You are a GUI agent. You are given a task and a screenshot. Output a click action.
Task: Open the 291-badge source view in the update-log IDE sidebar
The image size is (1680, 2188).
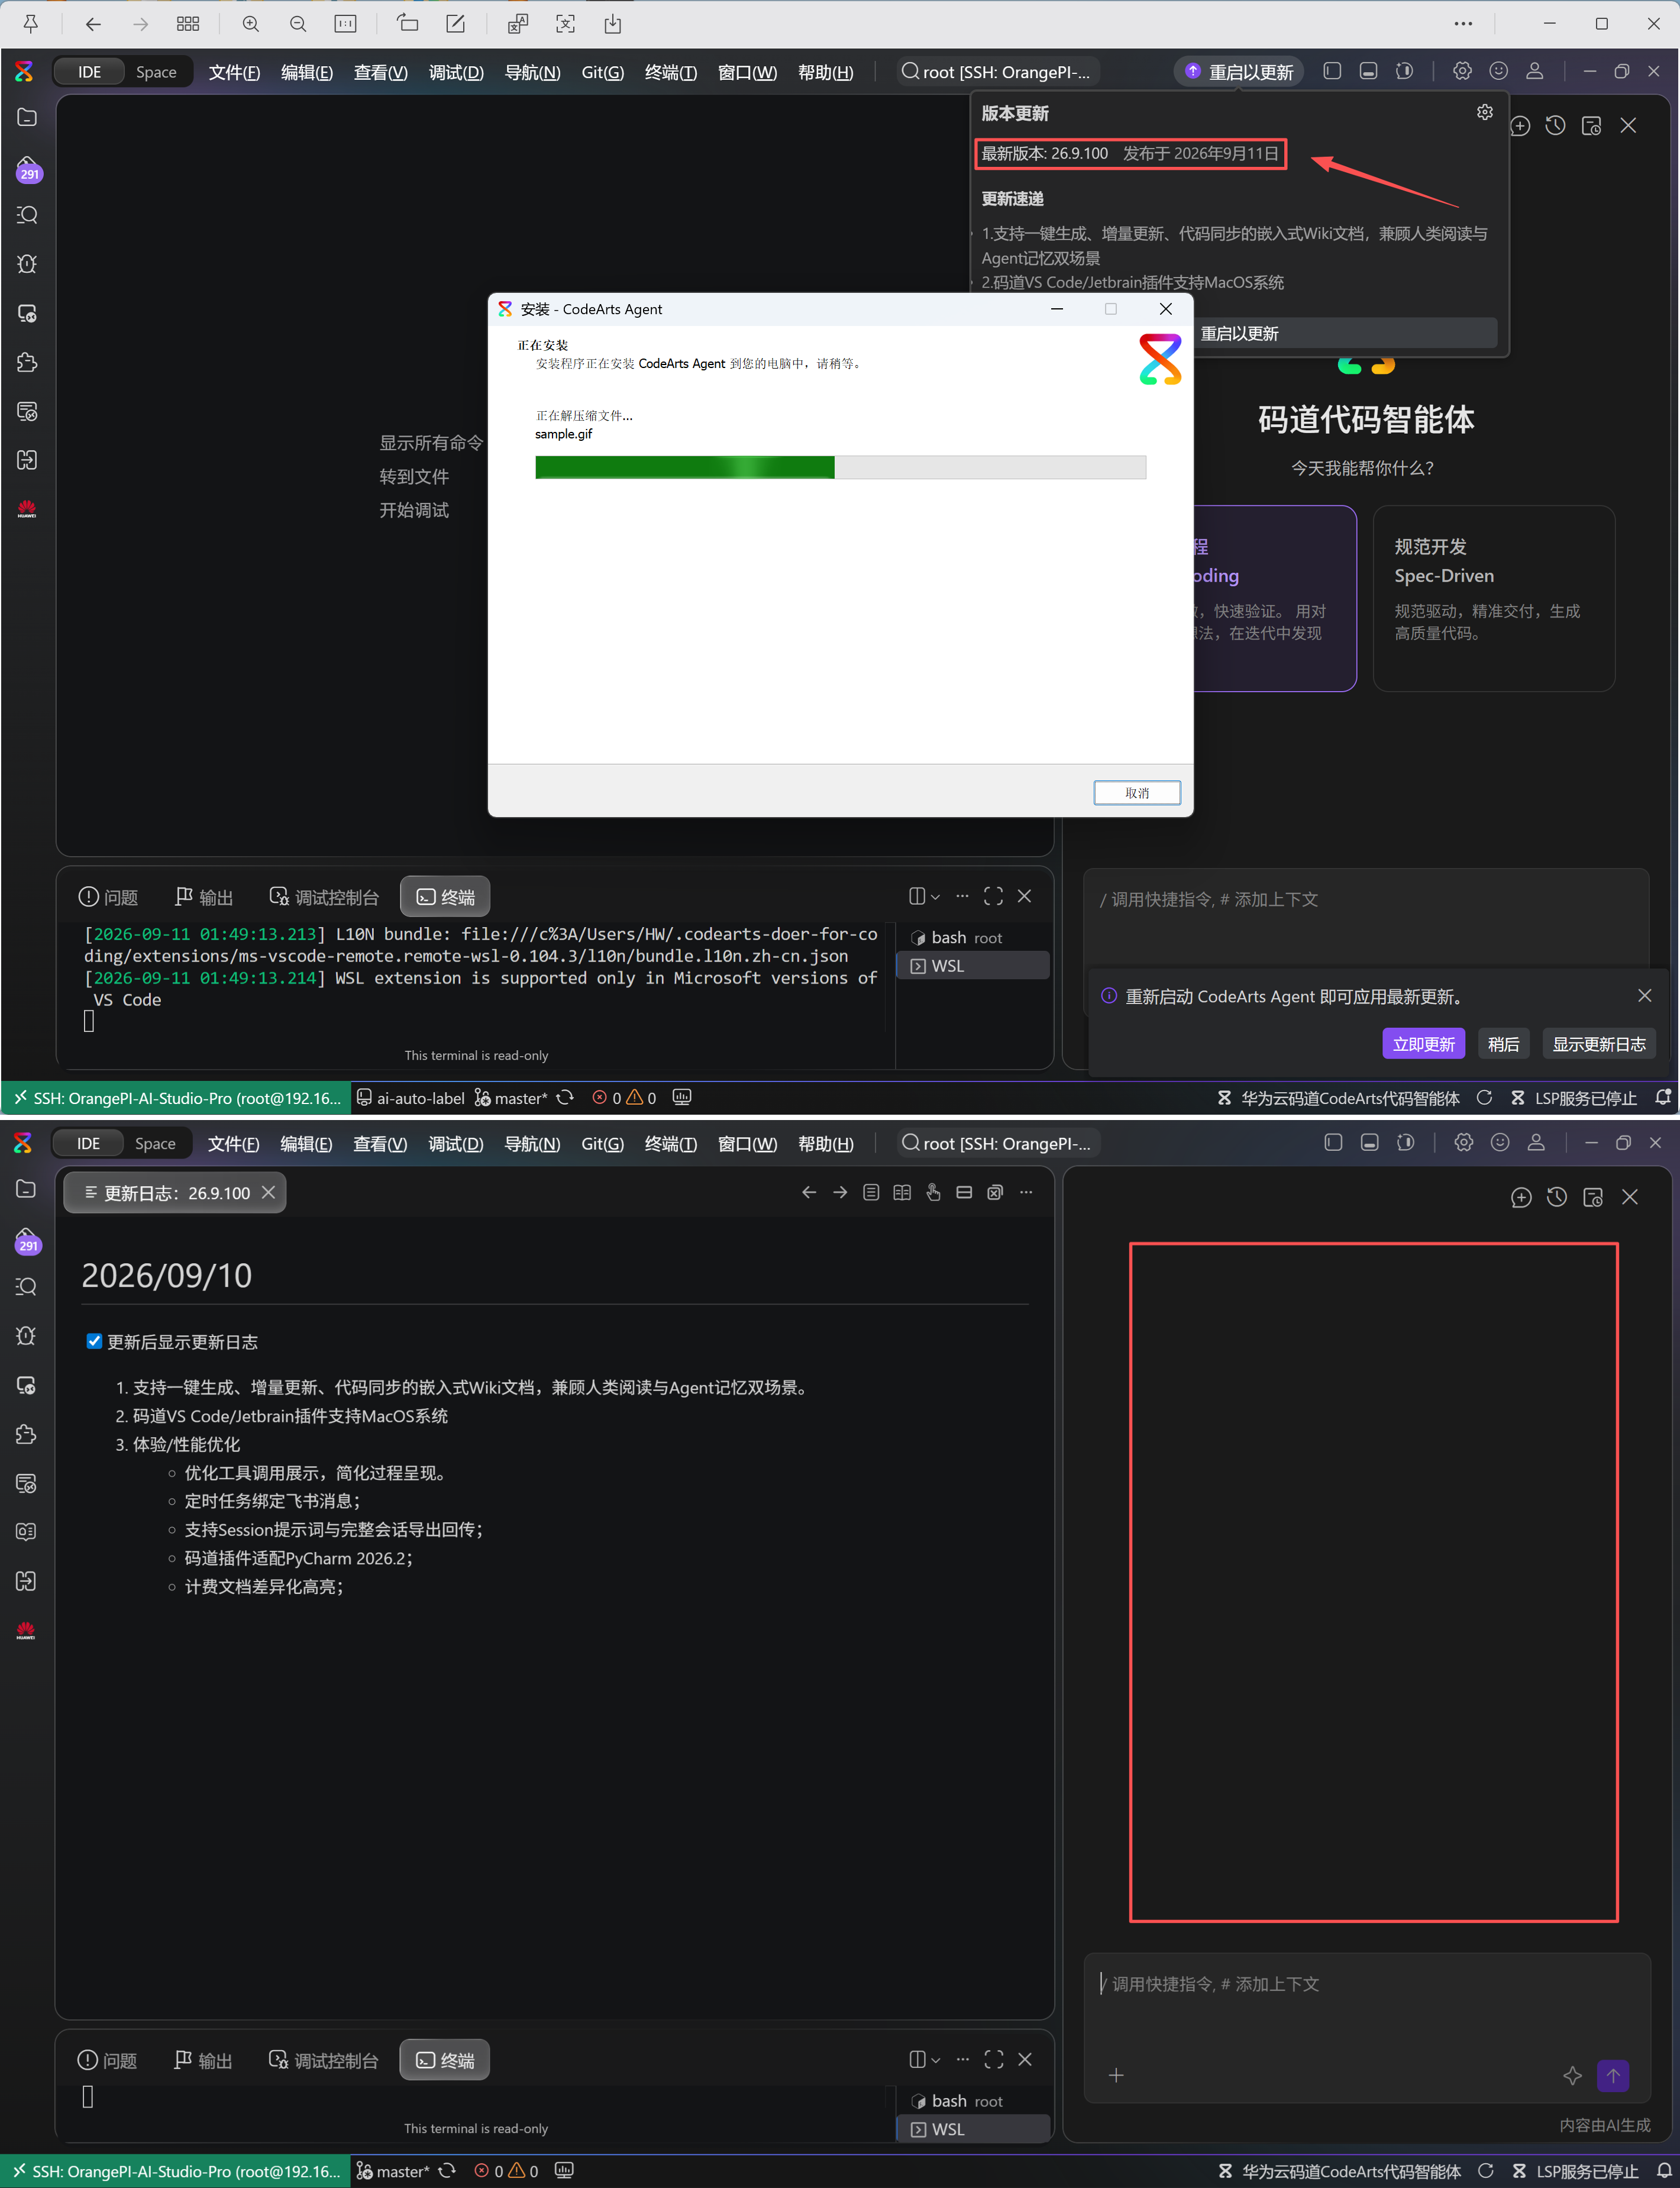pyautogui.click(x=27, y=1241)
